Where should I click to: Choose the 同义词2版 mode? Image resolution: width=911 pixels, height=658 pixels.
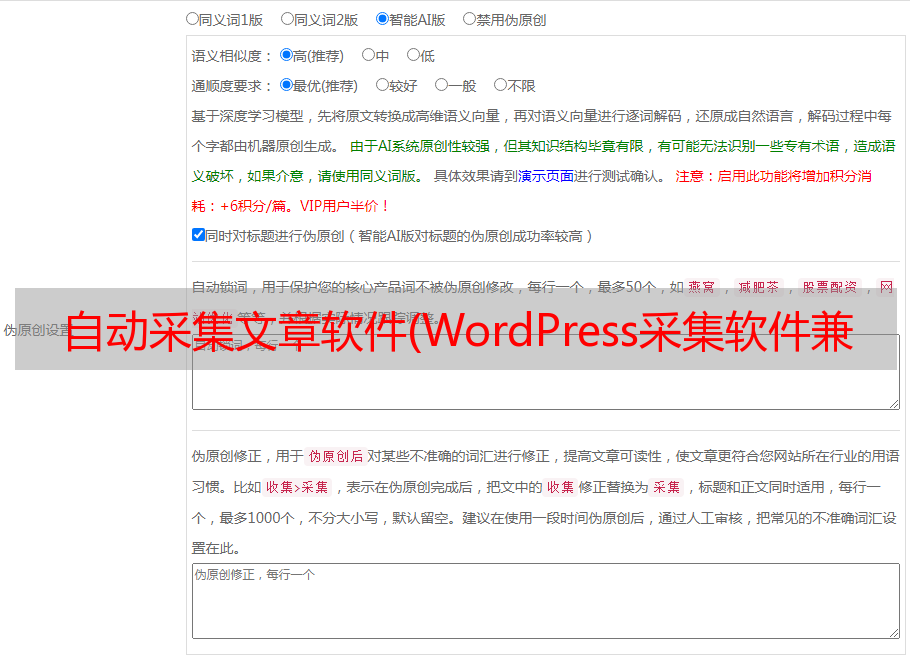point(287,18)
